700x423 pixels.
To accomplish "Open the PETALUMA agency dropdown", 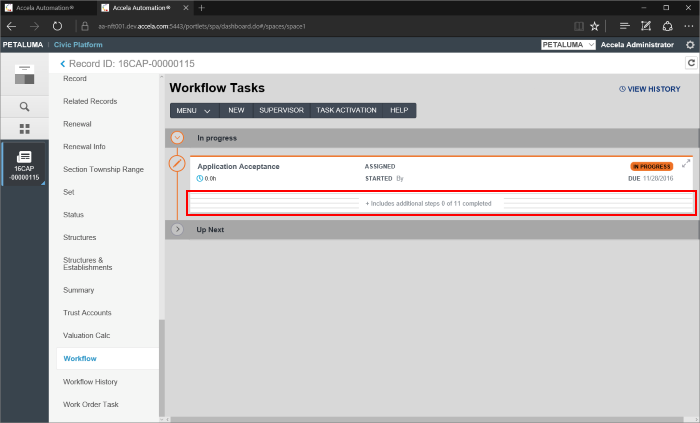I will click(568, 45).
